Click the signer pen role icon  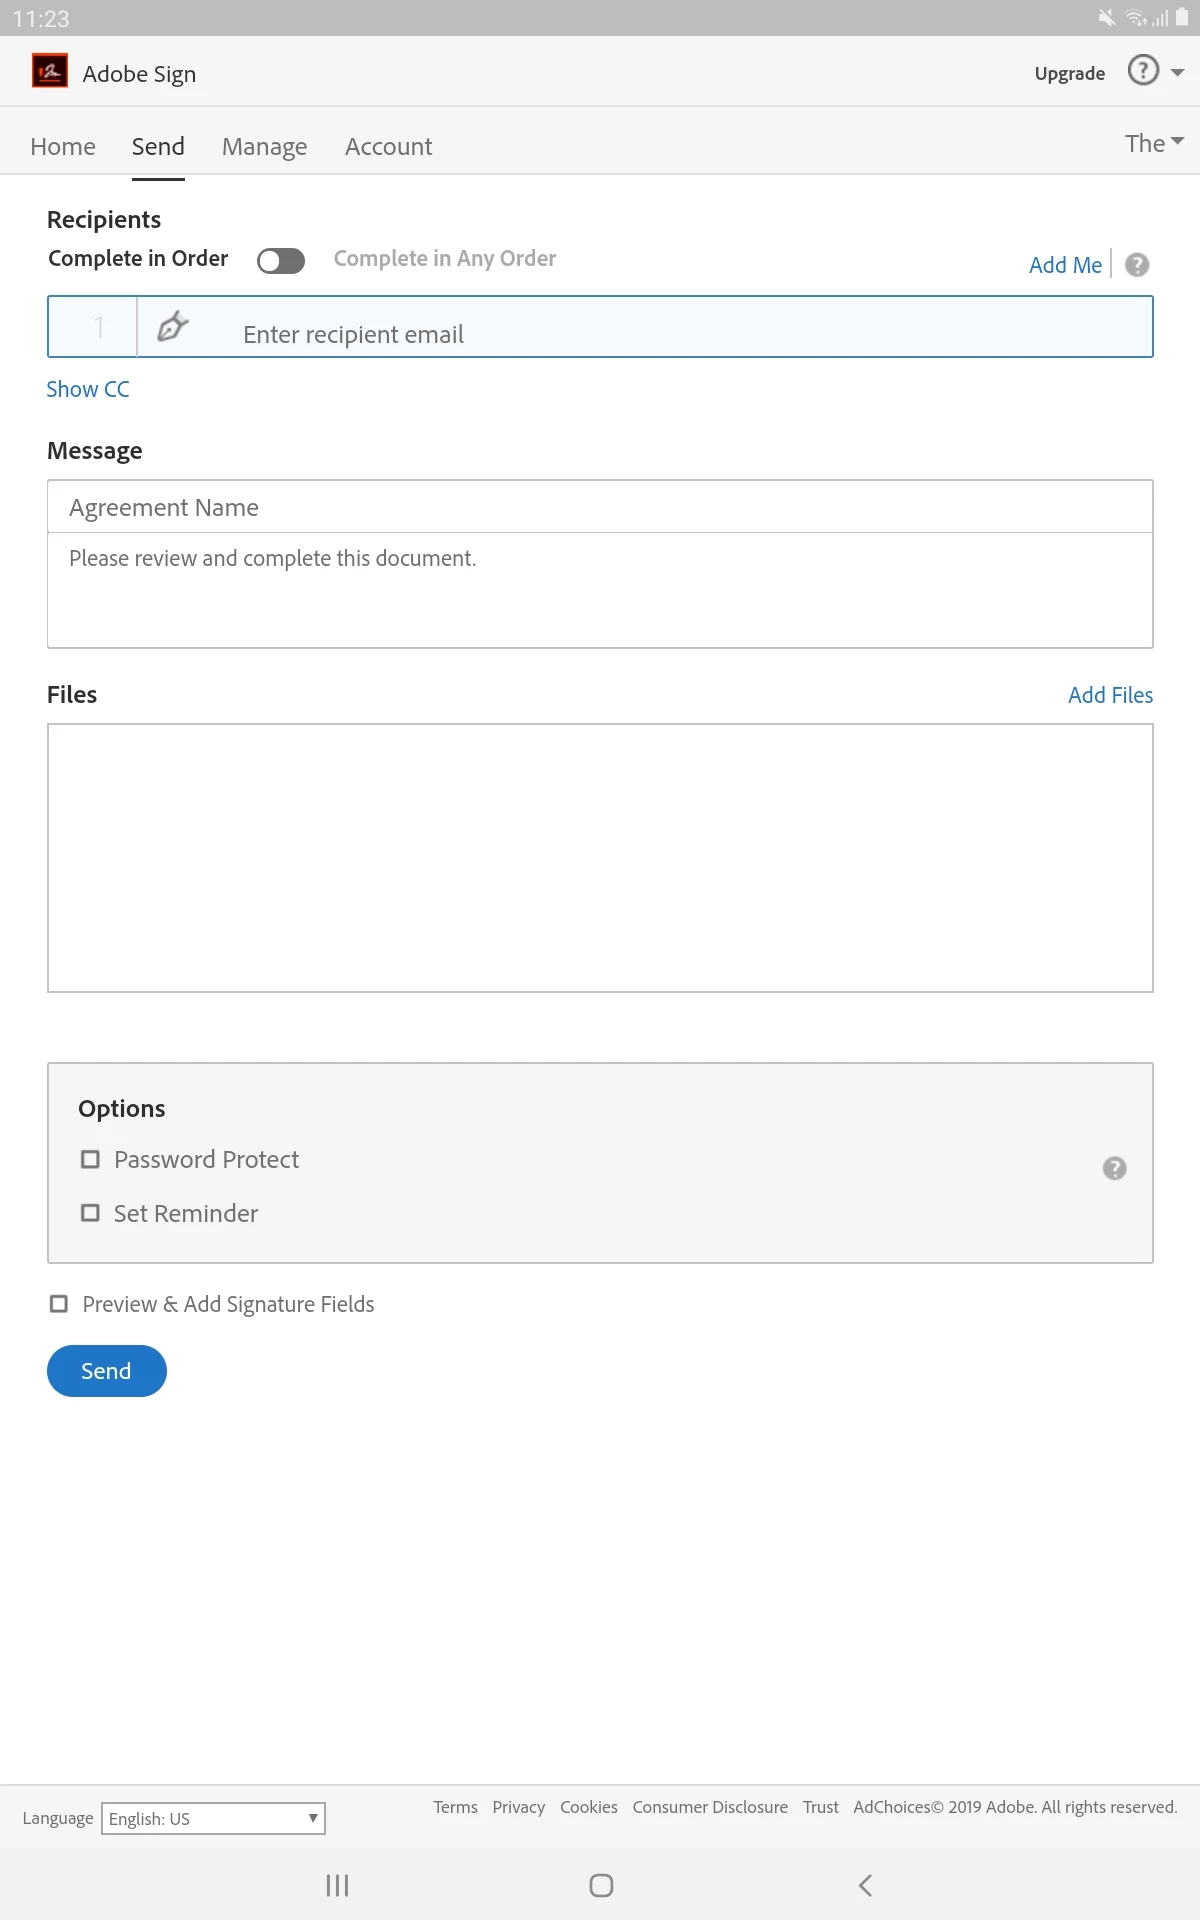tap(173, 326)
